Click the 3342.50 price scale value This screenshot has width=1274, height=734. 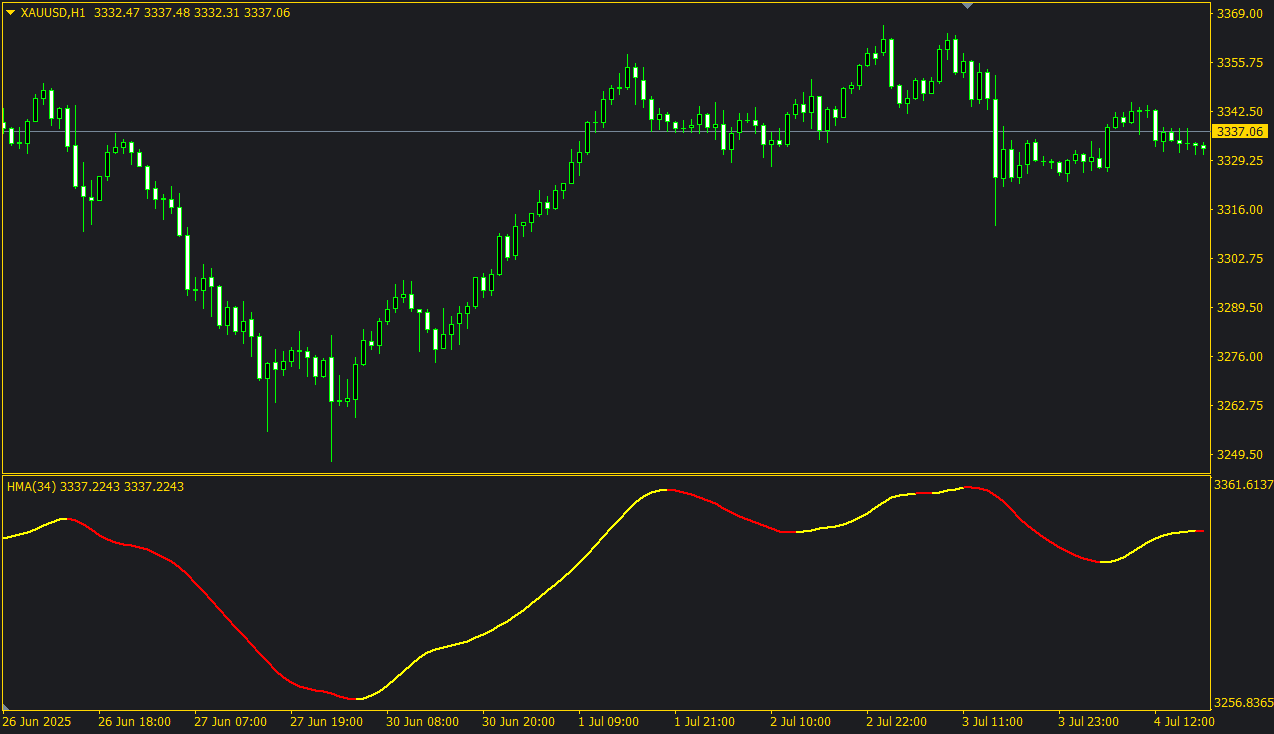(1238, 112)
